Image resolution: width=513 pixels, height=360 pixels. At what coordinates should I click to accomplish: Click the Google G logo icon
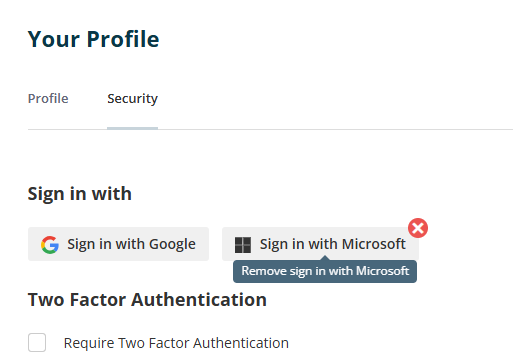point(50,245)
